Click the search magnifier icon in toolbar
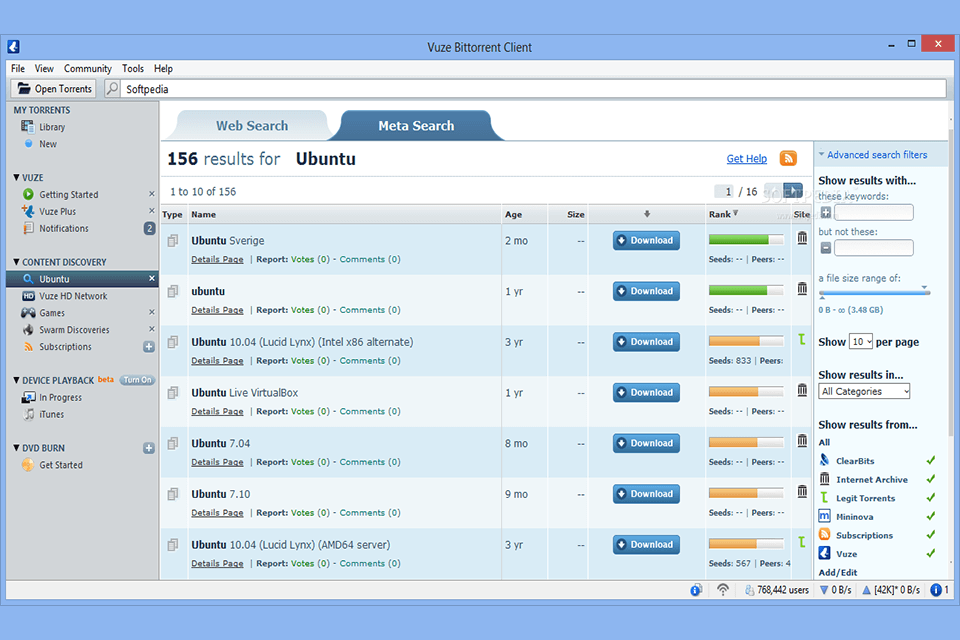Image resolution: width=960 pixels, height=640 pixels. click(x=112, y=89)
